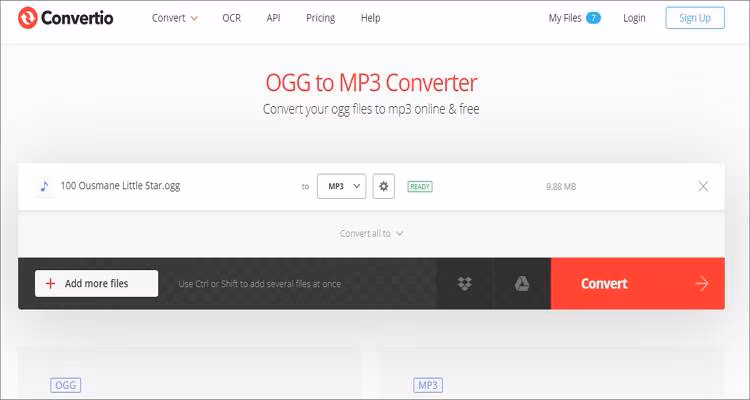The width and height of the screenshot is (750, 400).
Task: Open the settings gear for the ogg file
Action: tap(384, 186)
